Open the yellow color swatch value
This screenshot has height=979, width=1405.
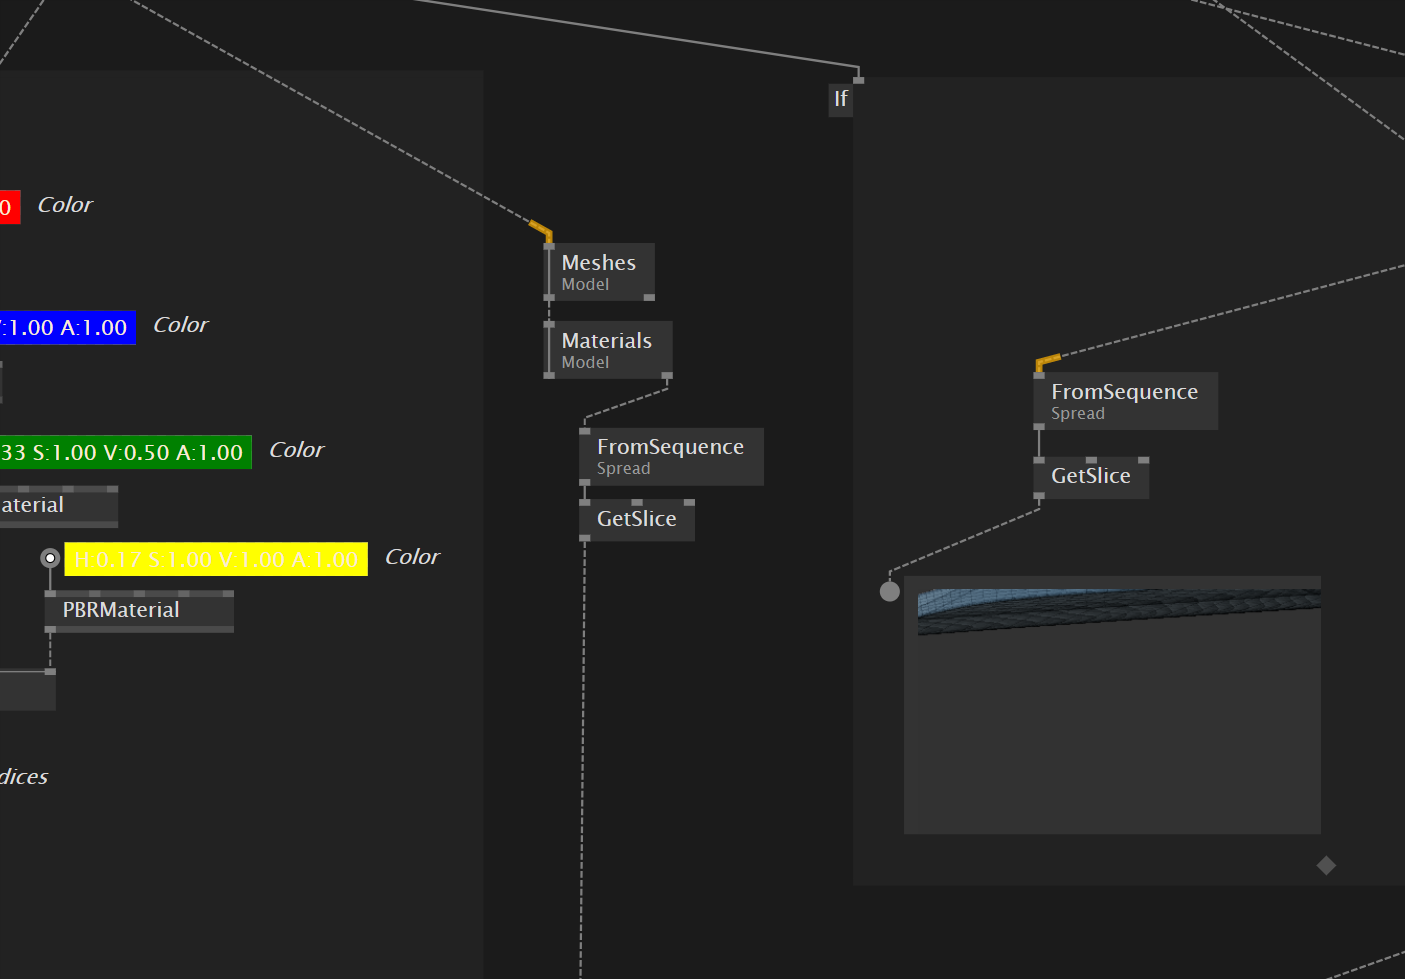click(216, 560)
